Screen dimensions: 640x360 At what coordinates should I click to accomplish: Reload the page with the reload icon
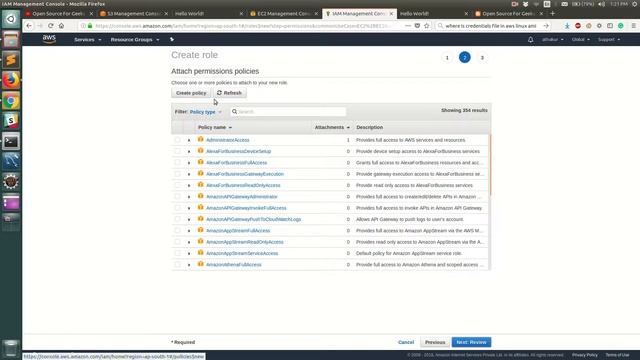point(51,26)
